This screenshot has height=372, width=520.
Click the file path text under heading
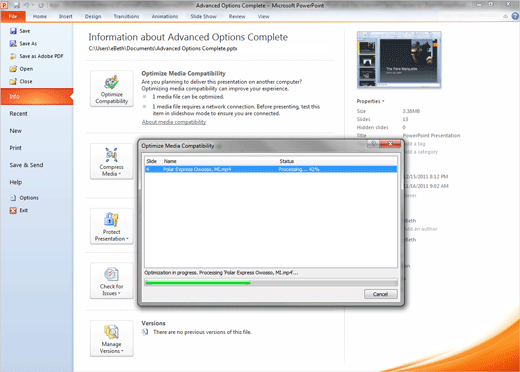163,49
